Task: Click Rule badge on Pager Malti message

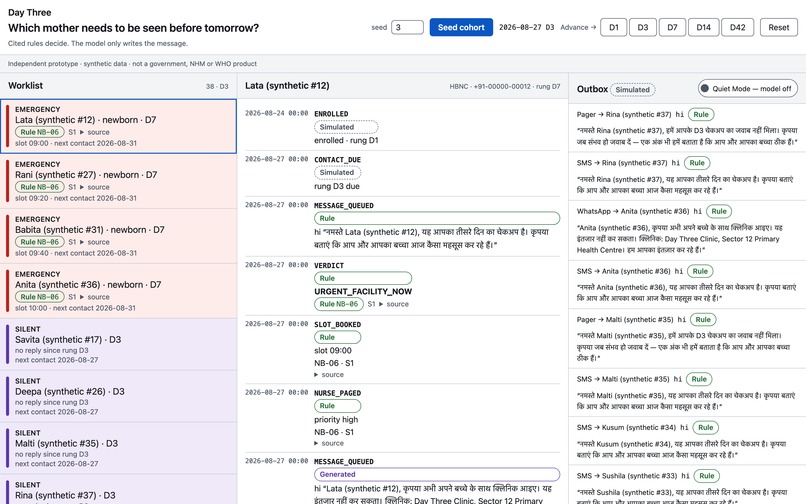Action: [703, 319]
